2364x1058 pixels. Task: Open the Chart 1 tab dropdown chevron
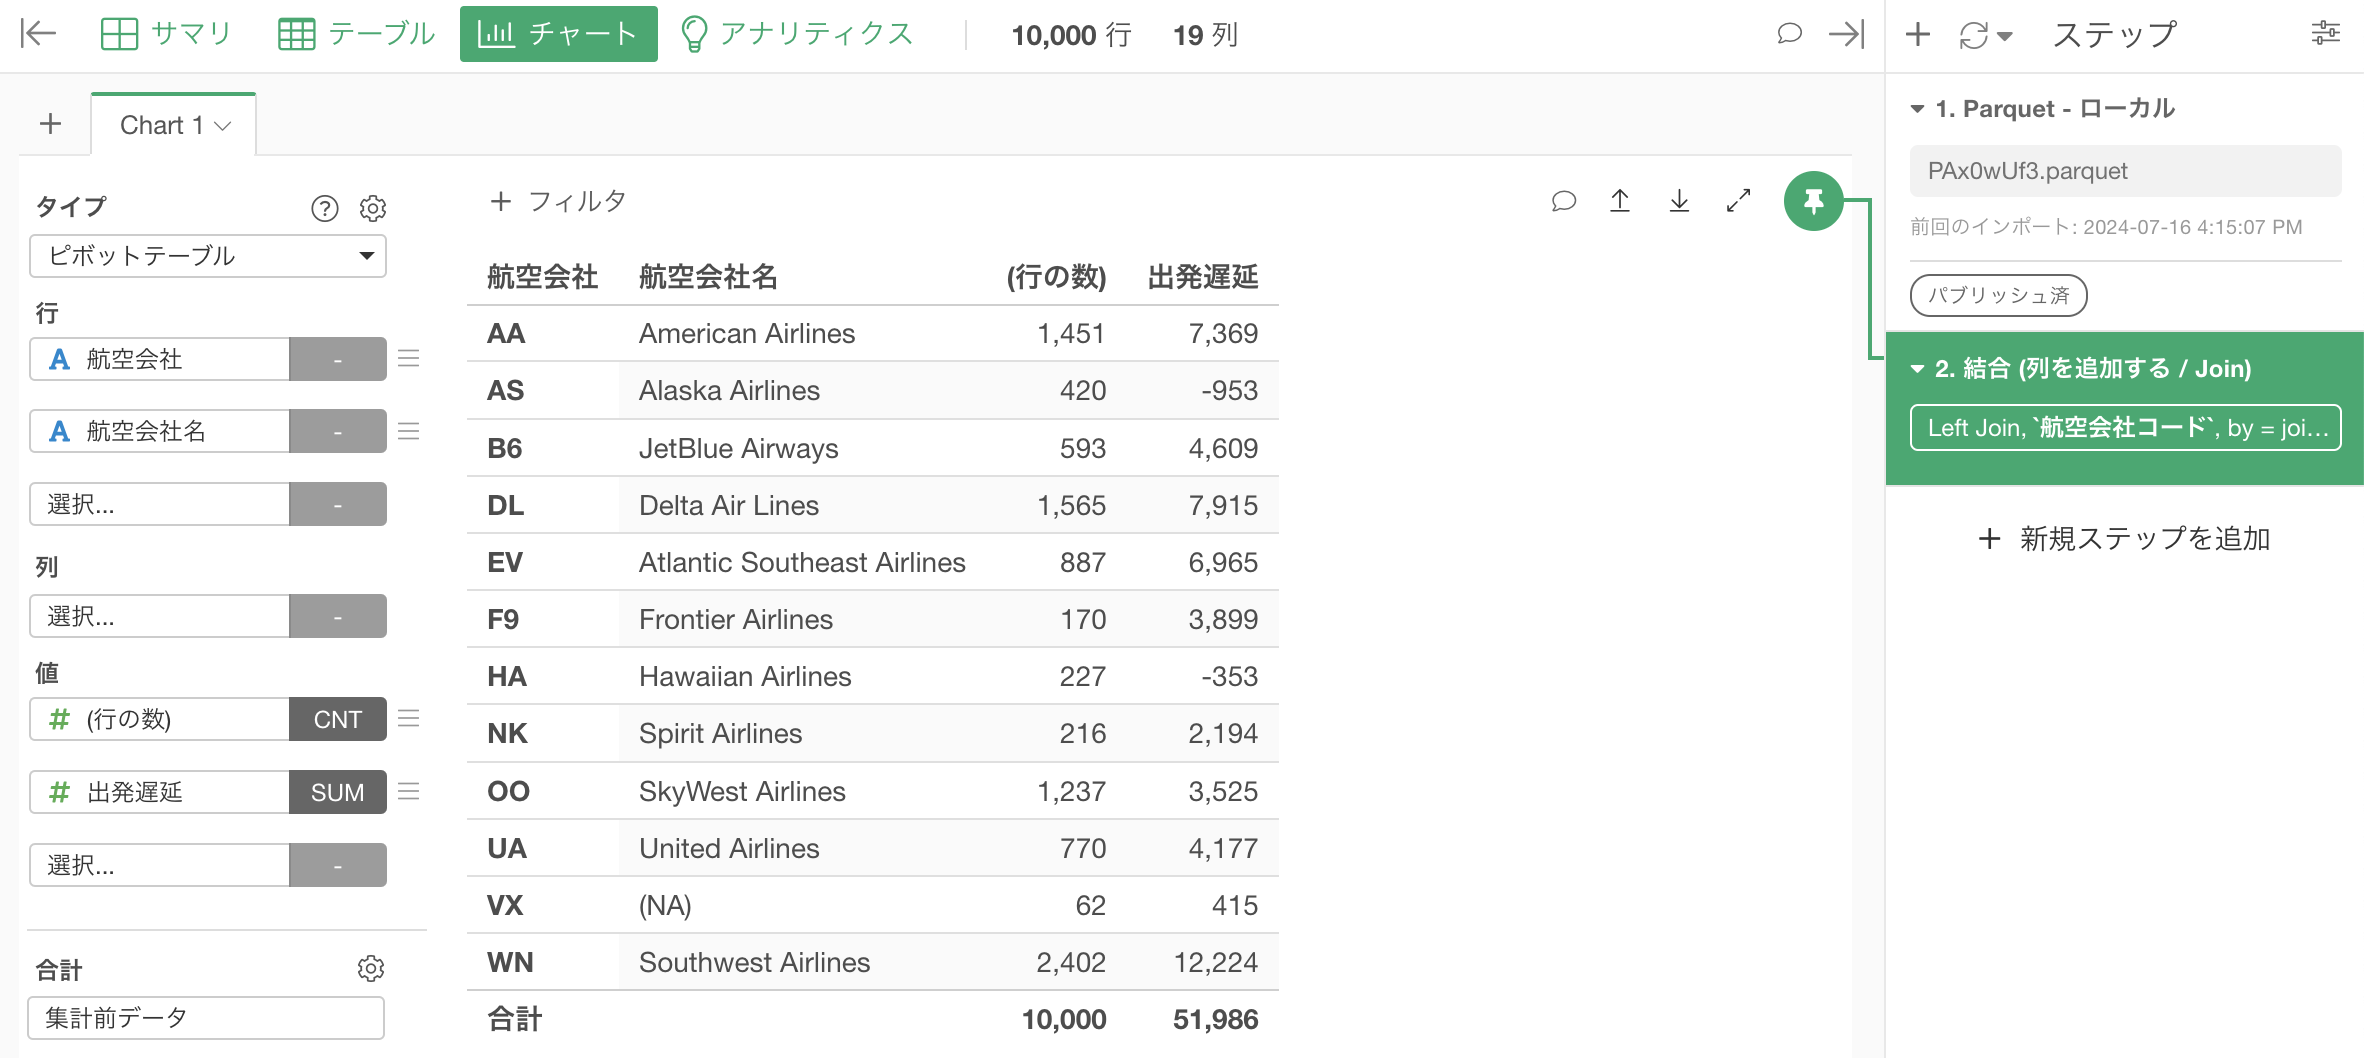223,126
